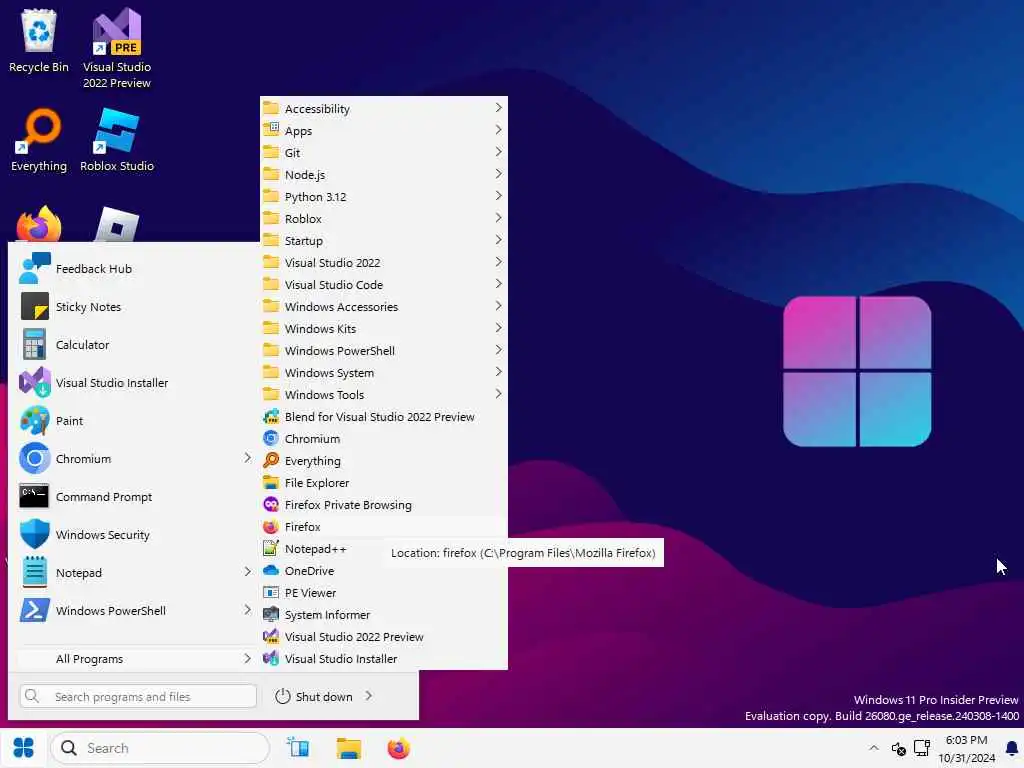Open Windows System folder

pyautogui.click(x=383, y=372)
